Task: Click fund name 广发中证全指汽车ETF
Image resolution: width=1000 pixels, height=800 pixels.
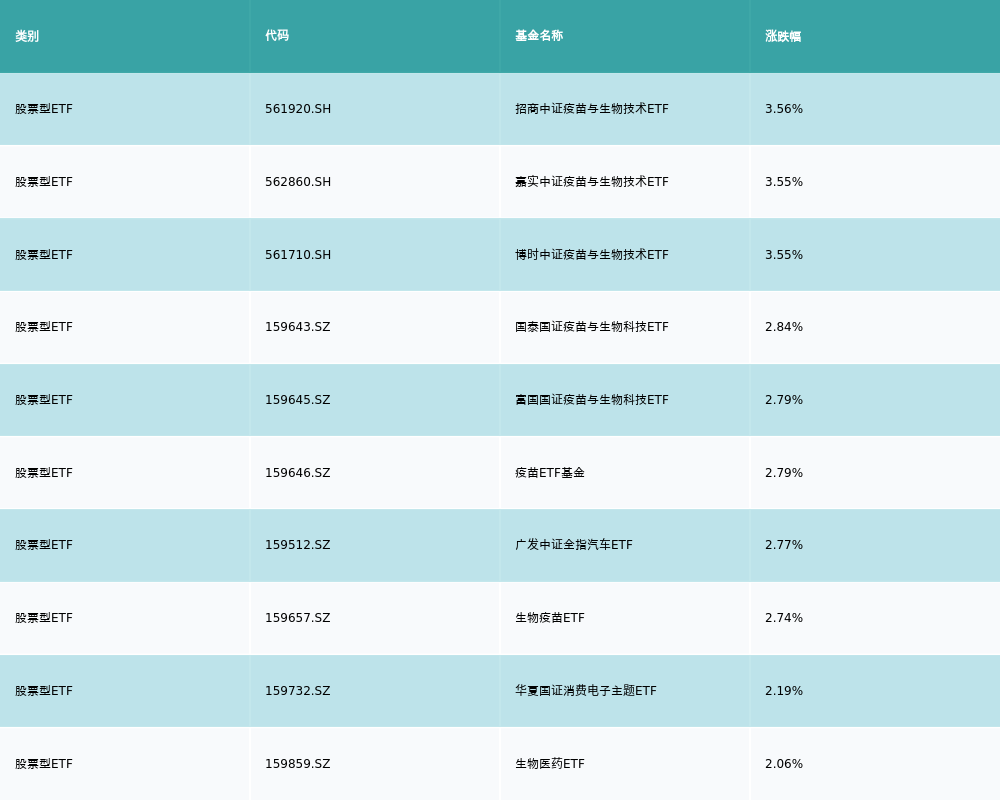Action: 574,545
